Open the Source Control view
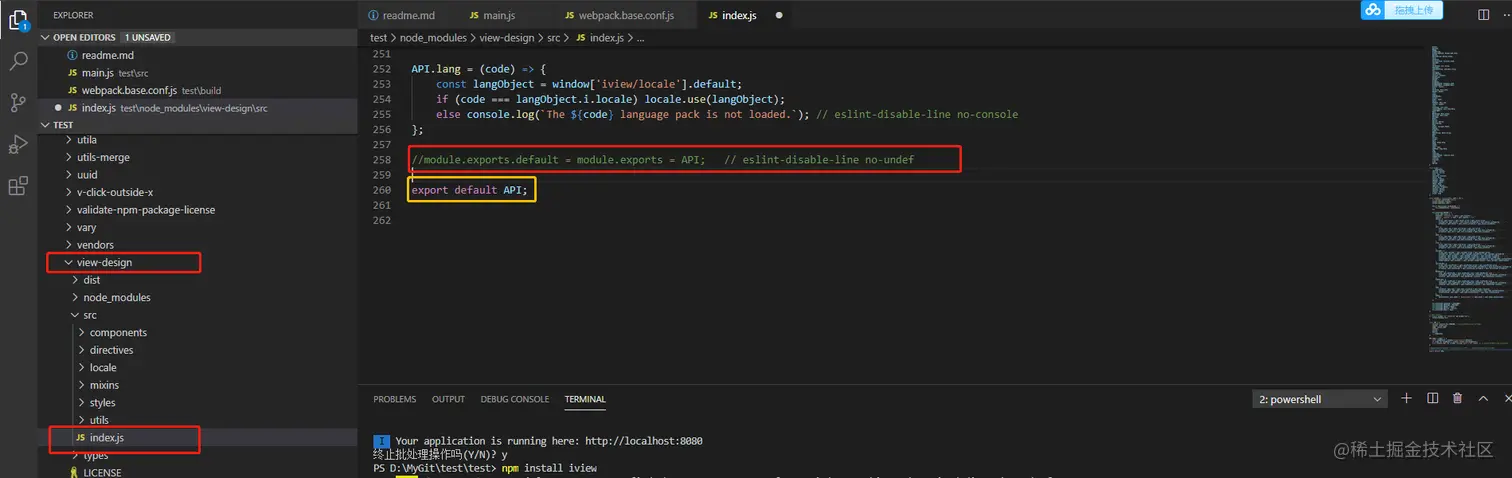The width and height of the screenshot is (1512, 478). [18, 102]
